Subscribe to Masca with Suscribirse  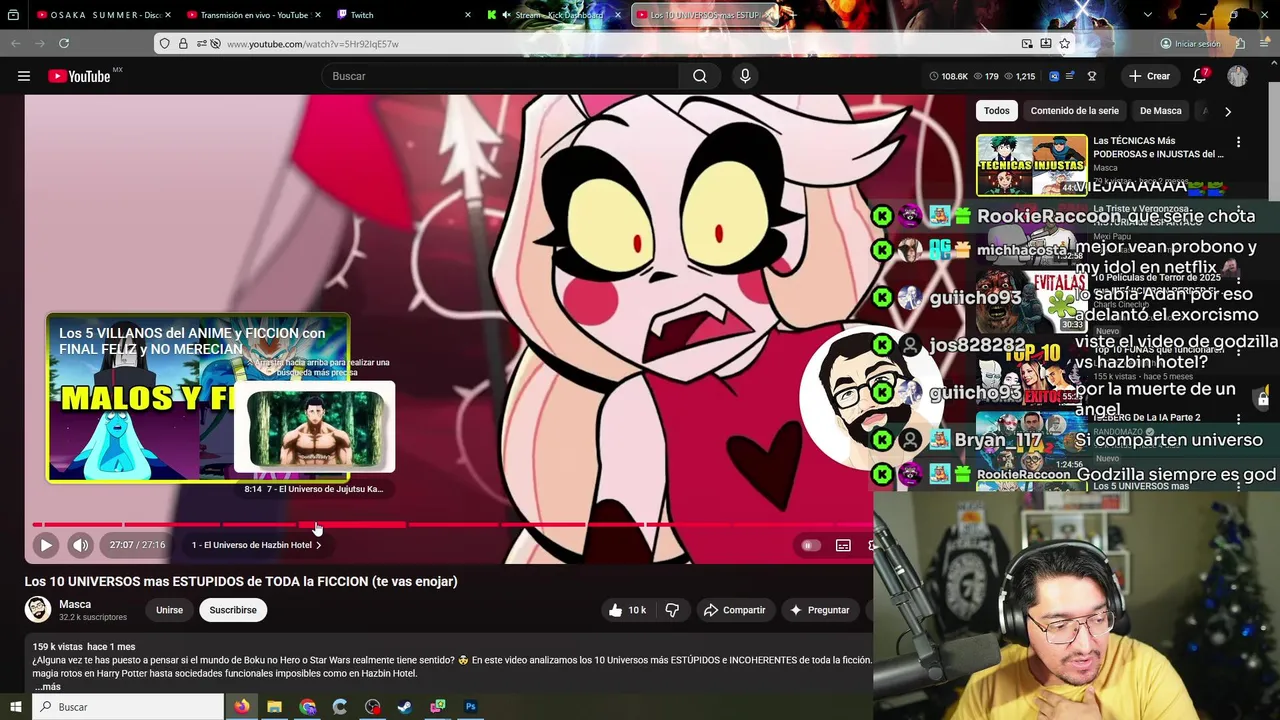click(x=233, y=610)
